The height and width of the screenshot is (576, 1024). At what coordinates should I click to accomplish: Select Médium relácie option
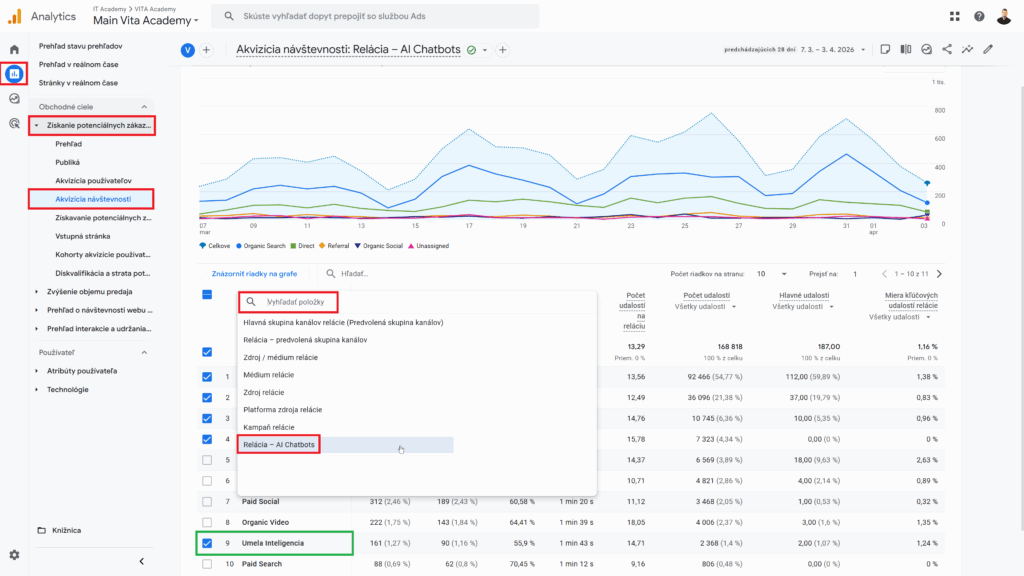(268, 375)
